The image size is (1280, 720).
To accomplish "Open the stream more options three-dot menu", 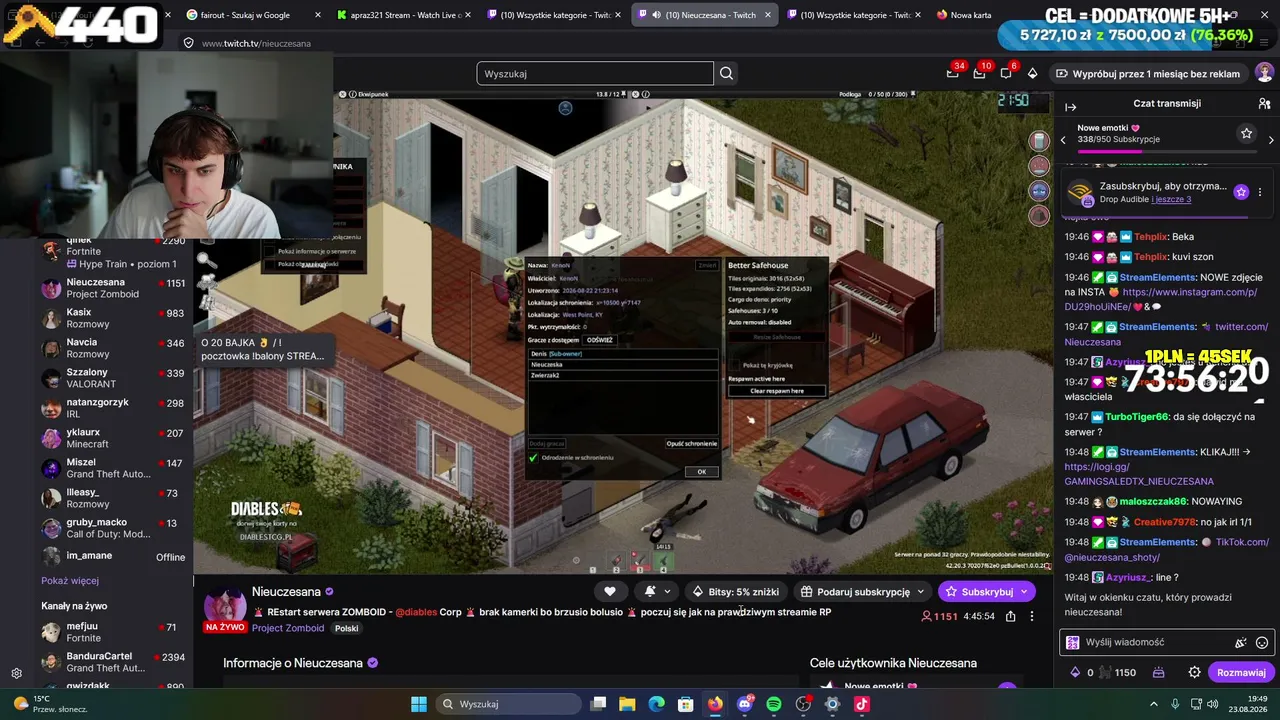I will pyautogui.click(x=1032, y=616).
